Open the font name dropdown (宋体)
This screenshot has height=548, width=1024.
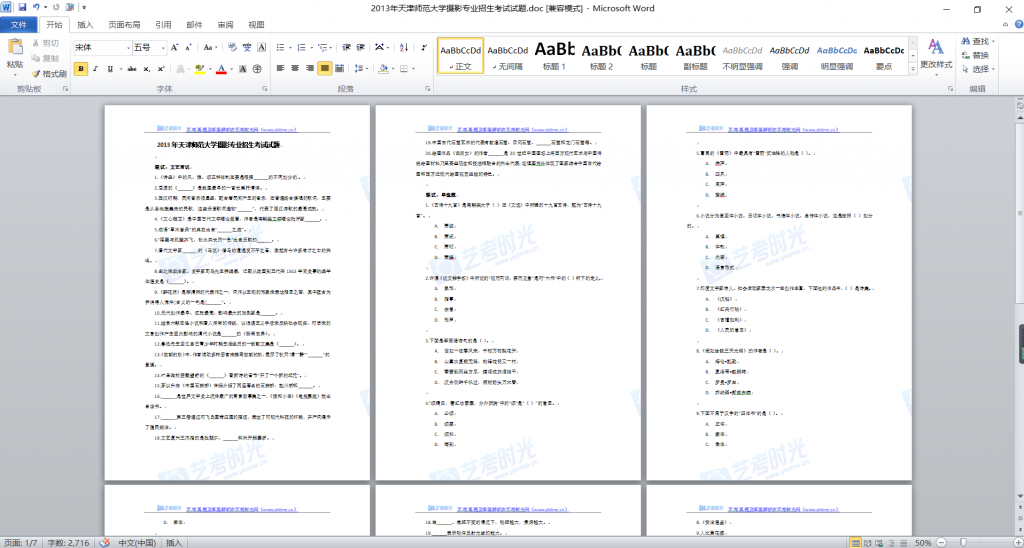coord(126,47)
